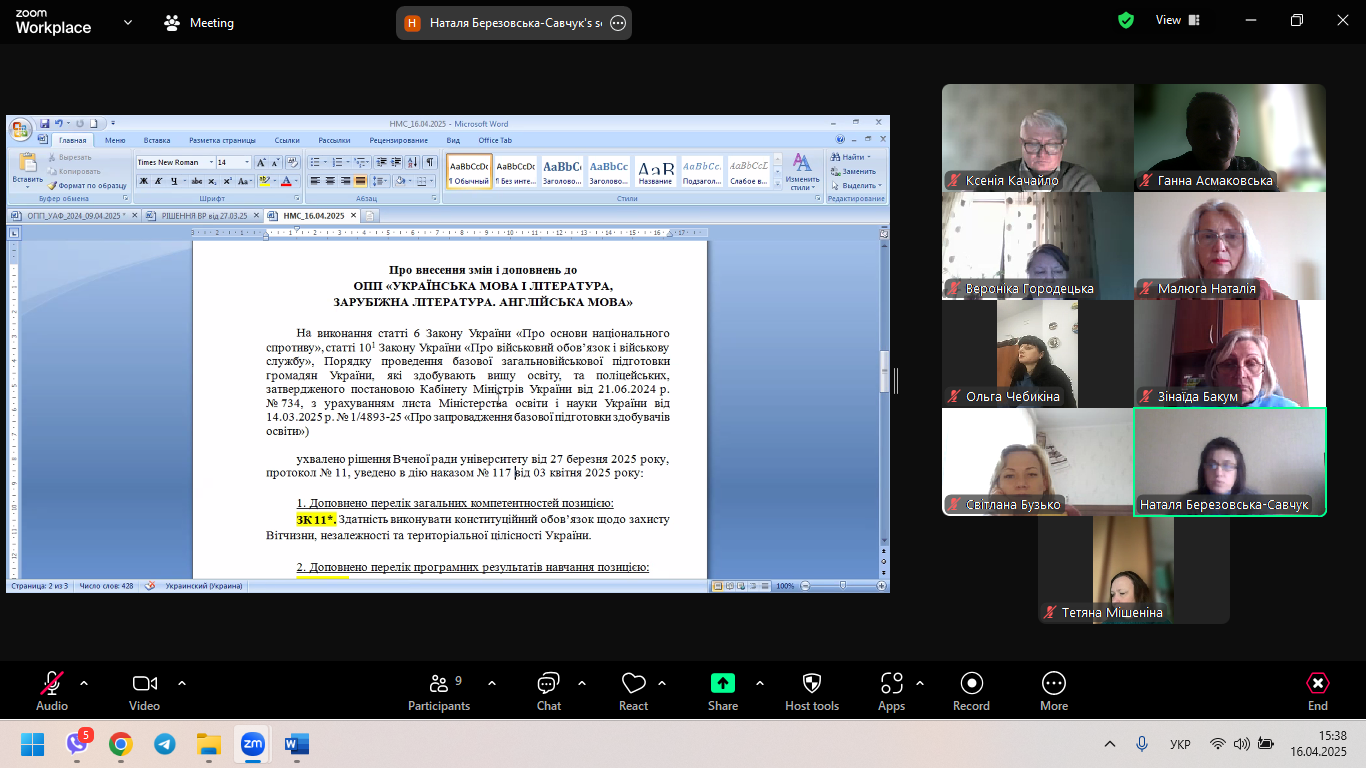Unmute the microphone with Audio button
The height and width of the screenshot is (768, 1366).
(52, 690)
